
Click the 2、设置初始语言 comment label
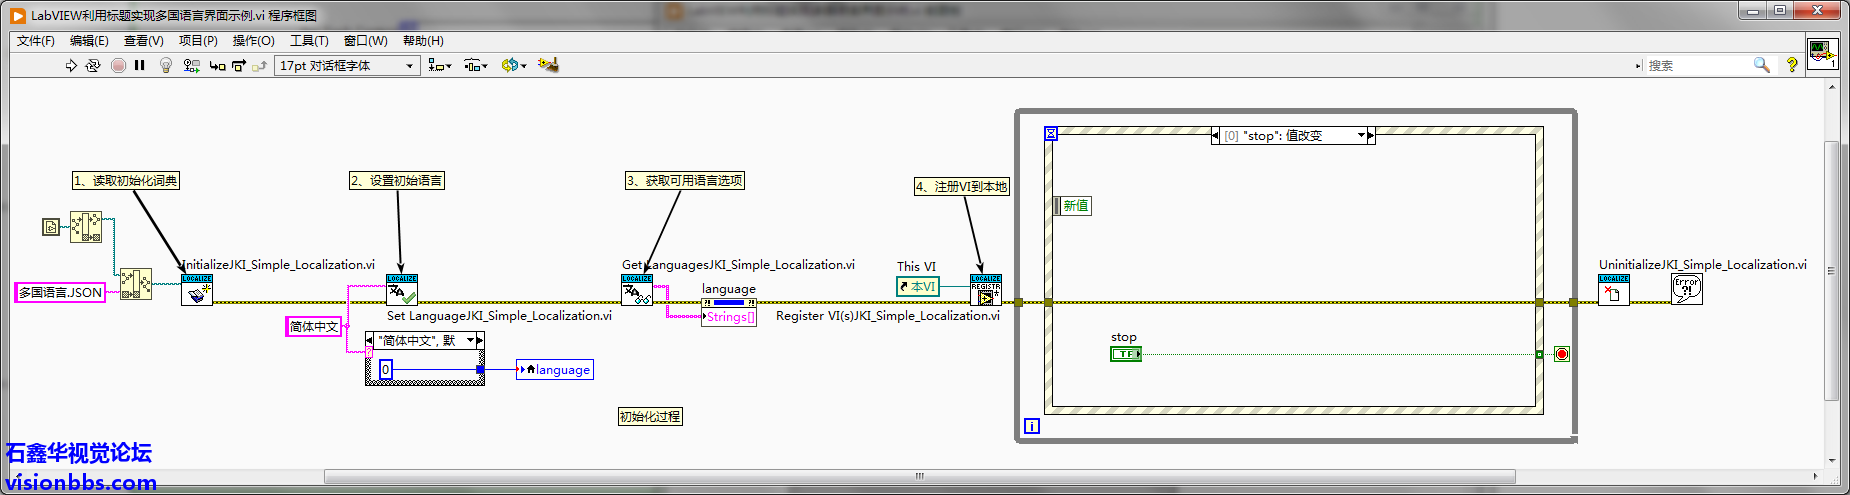click(396, 181)
